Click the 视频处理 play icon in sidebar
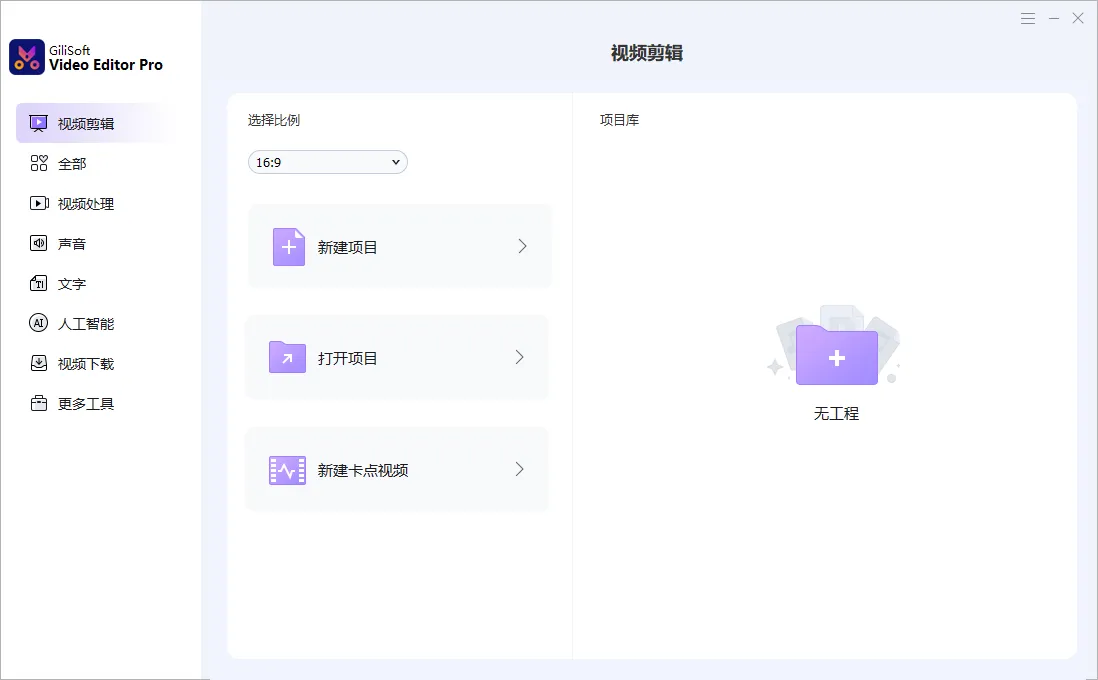This screenshot has height=680, width=1098. pos(39,204)
